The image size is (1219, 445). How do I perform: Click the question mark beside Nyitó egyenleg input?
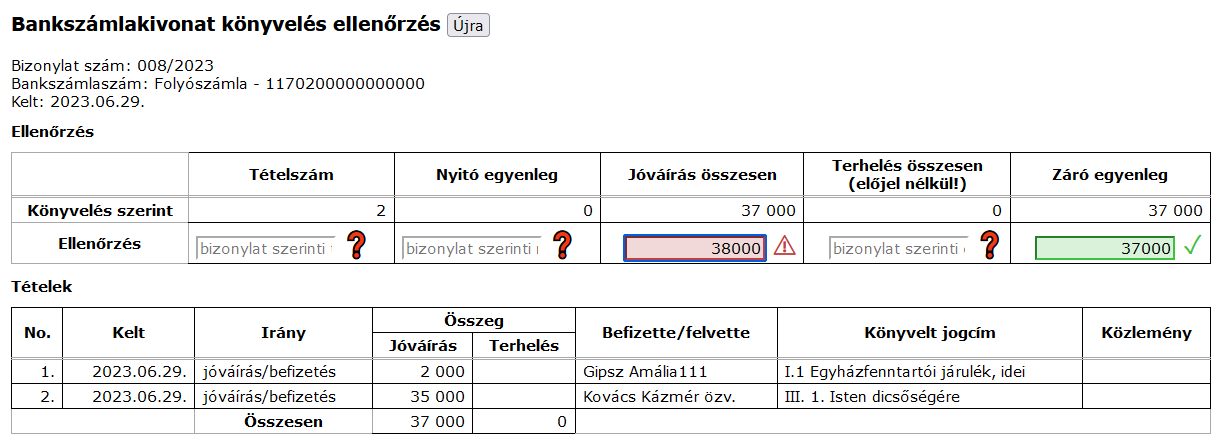coord(563,245)
